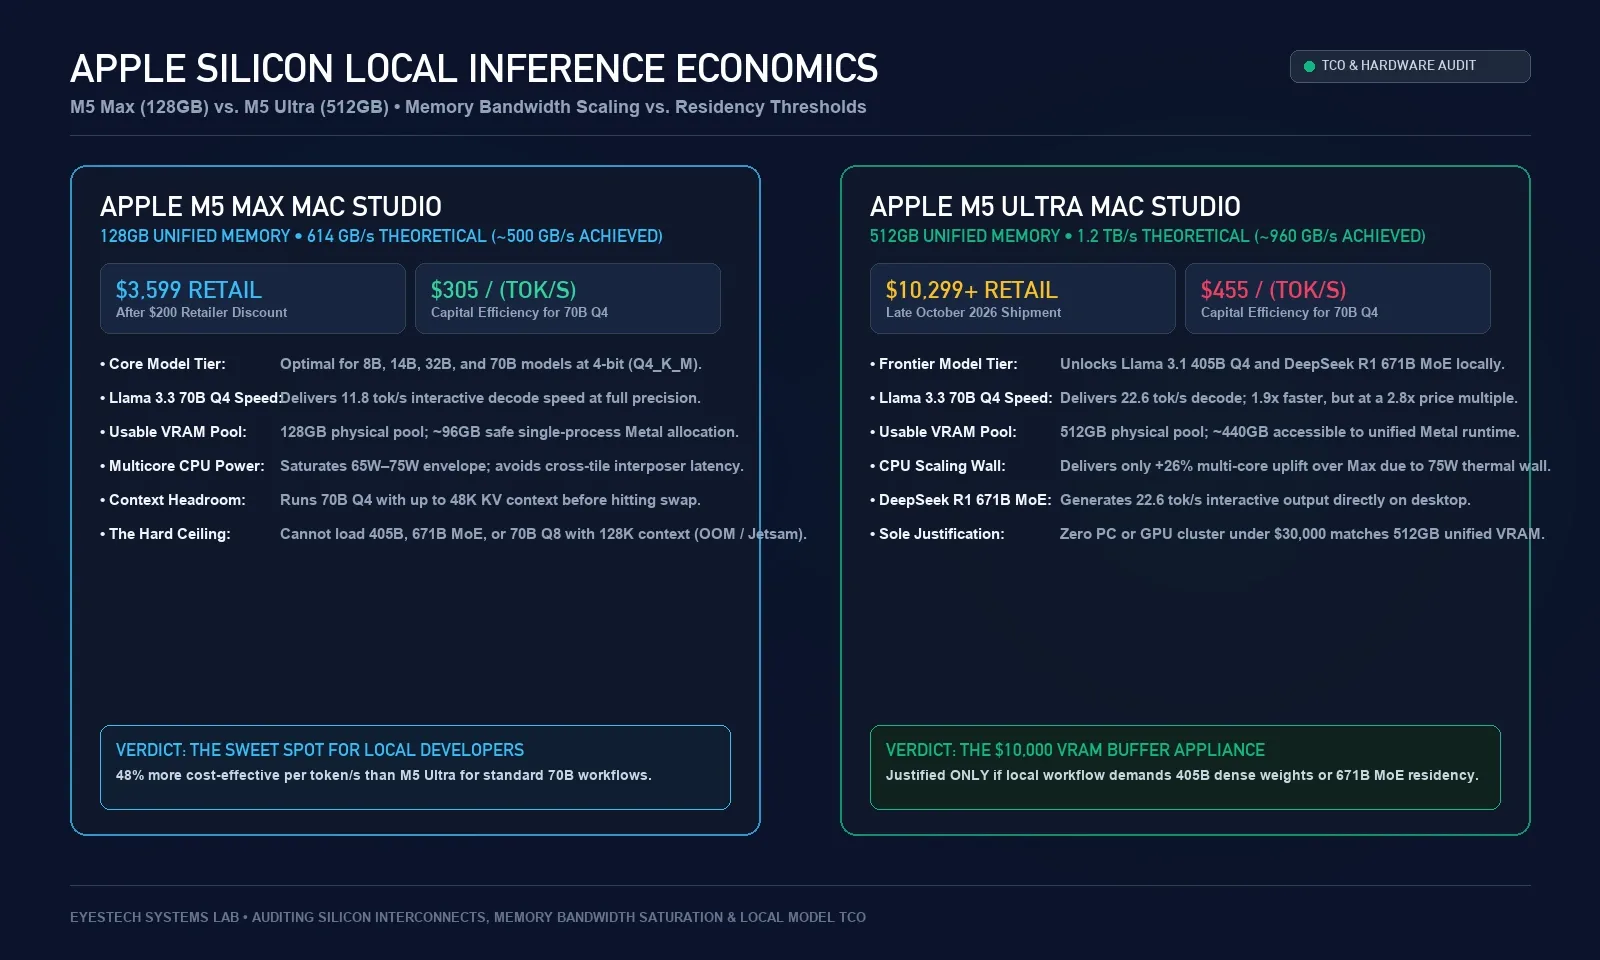Click the Justified ONLY if local workflow text

(1182, 775)
